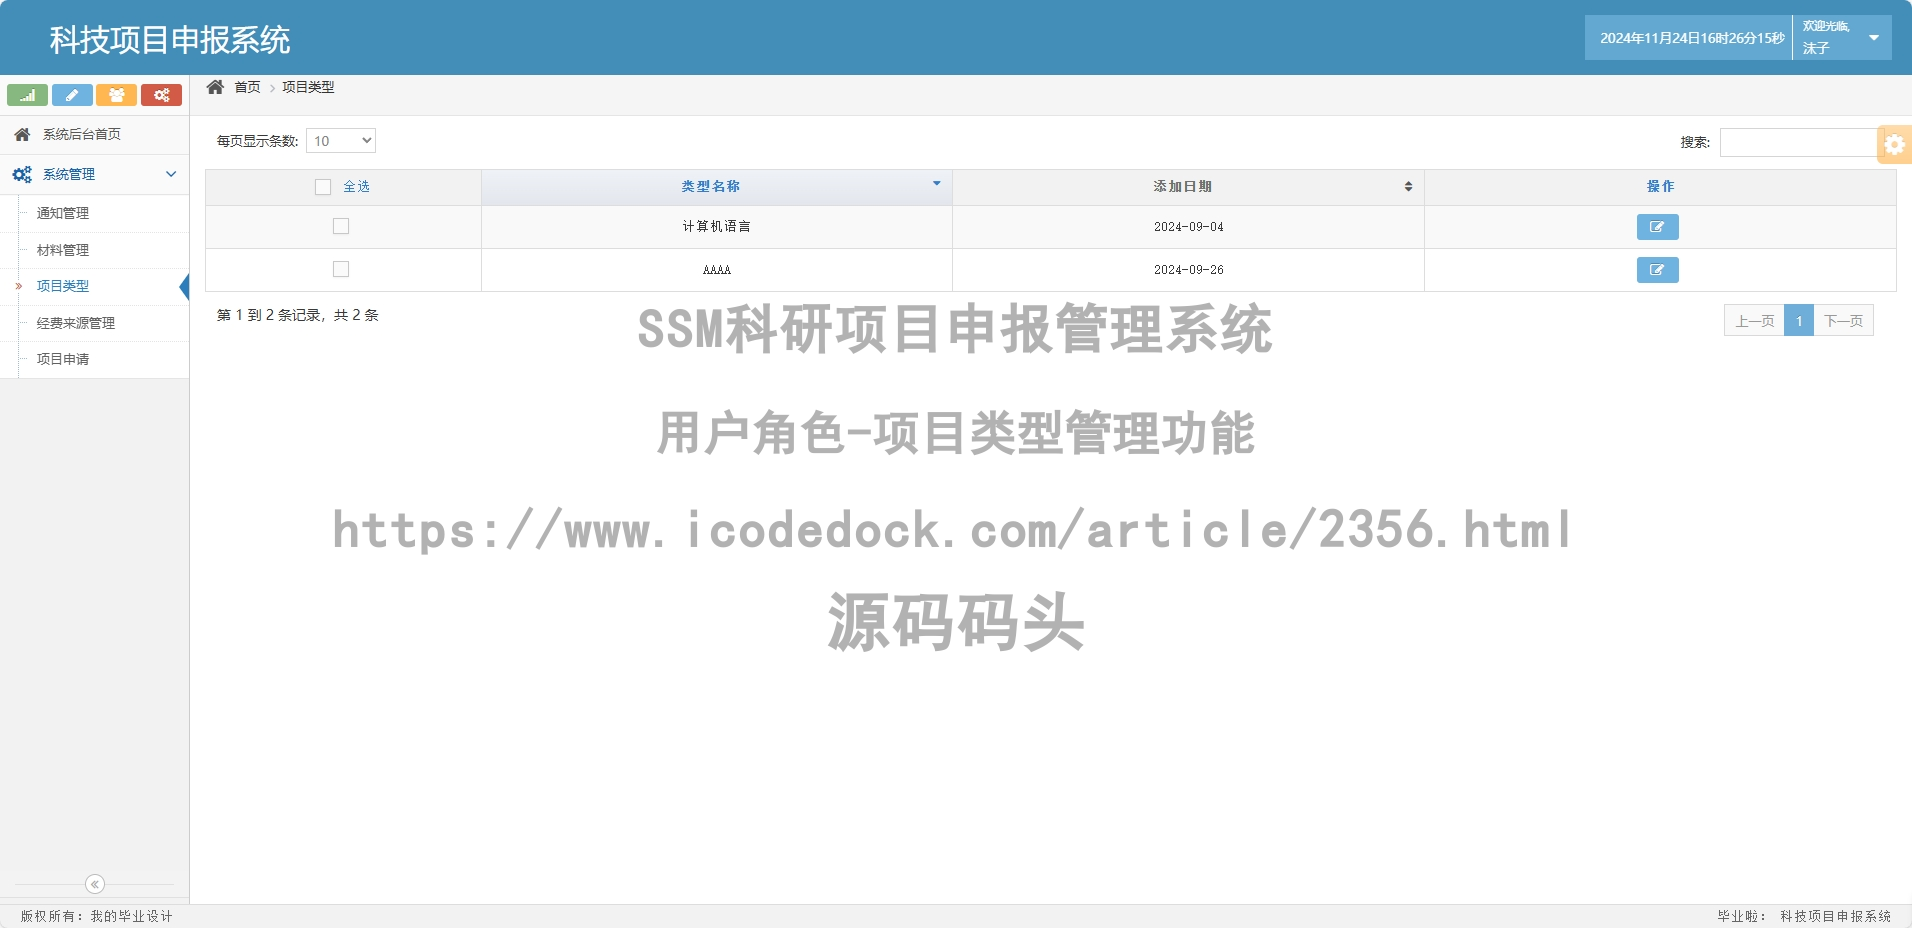This screenshot has height=928, width=1912.
Task: Click the header date-time display
Action: pos(1691,38)
